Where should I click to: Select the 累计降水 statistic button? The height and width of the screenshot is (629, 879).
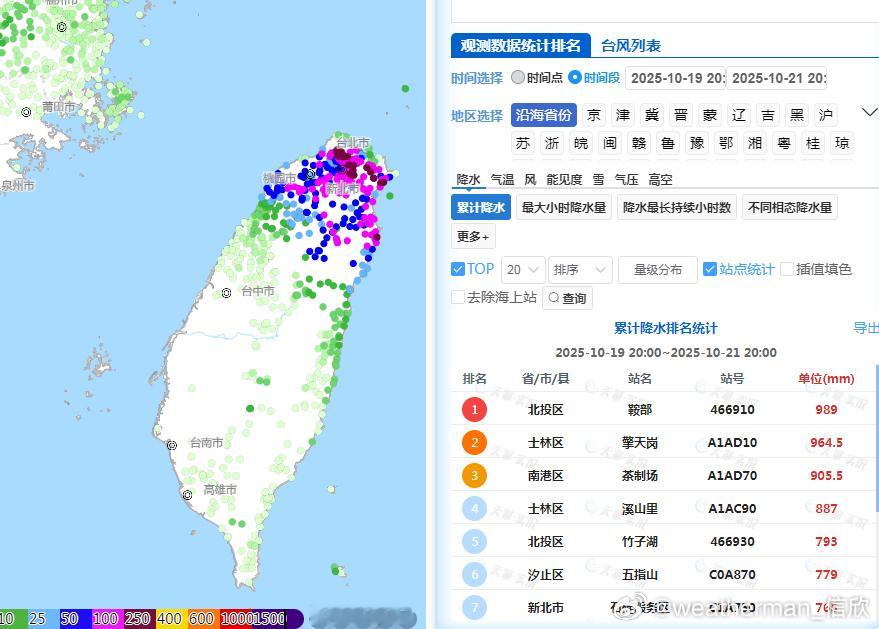coord(480,207)
